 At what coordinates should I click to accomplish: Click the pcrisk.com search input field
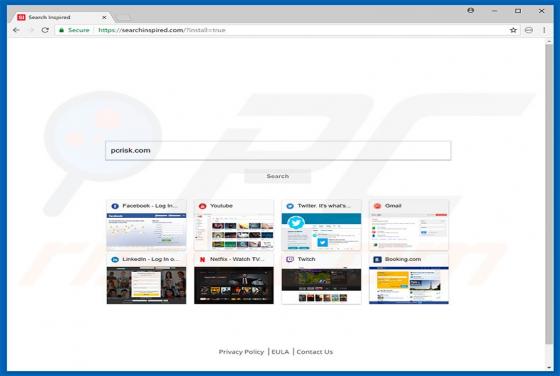coord(278,151)
